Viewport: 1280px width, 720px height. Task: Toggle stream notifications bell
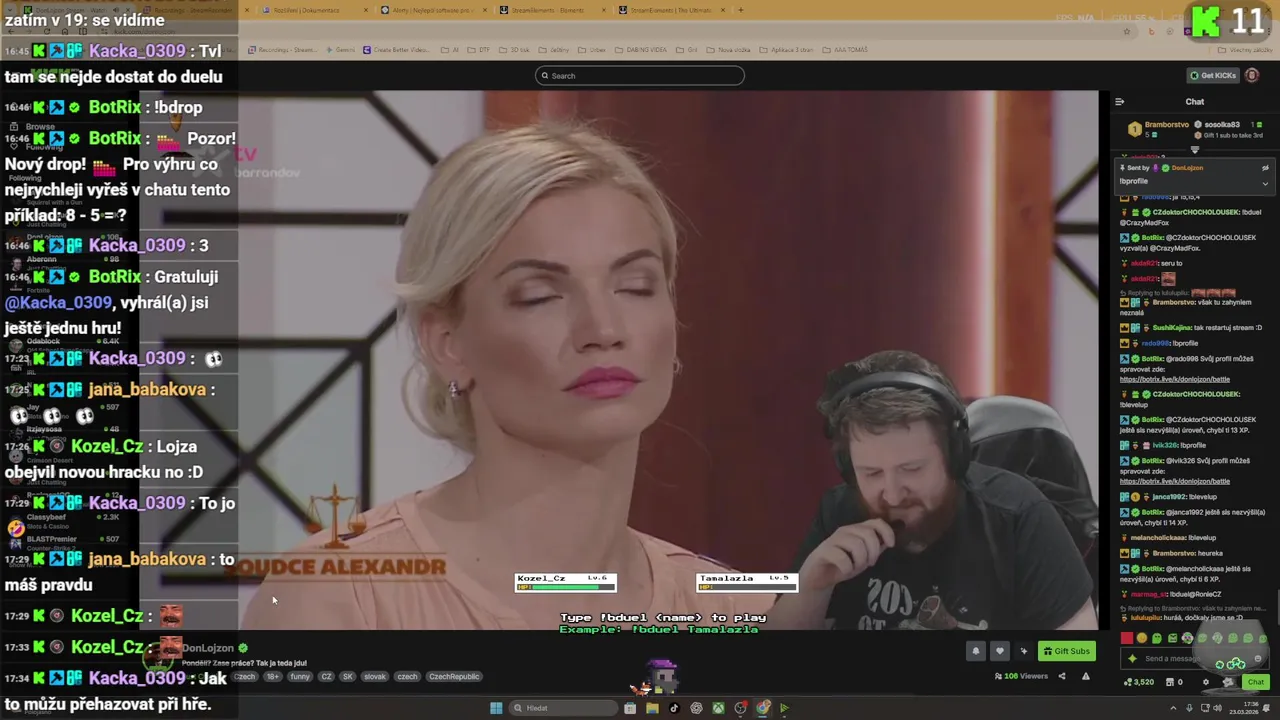click(x=976, y=651)
